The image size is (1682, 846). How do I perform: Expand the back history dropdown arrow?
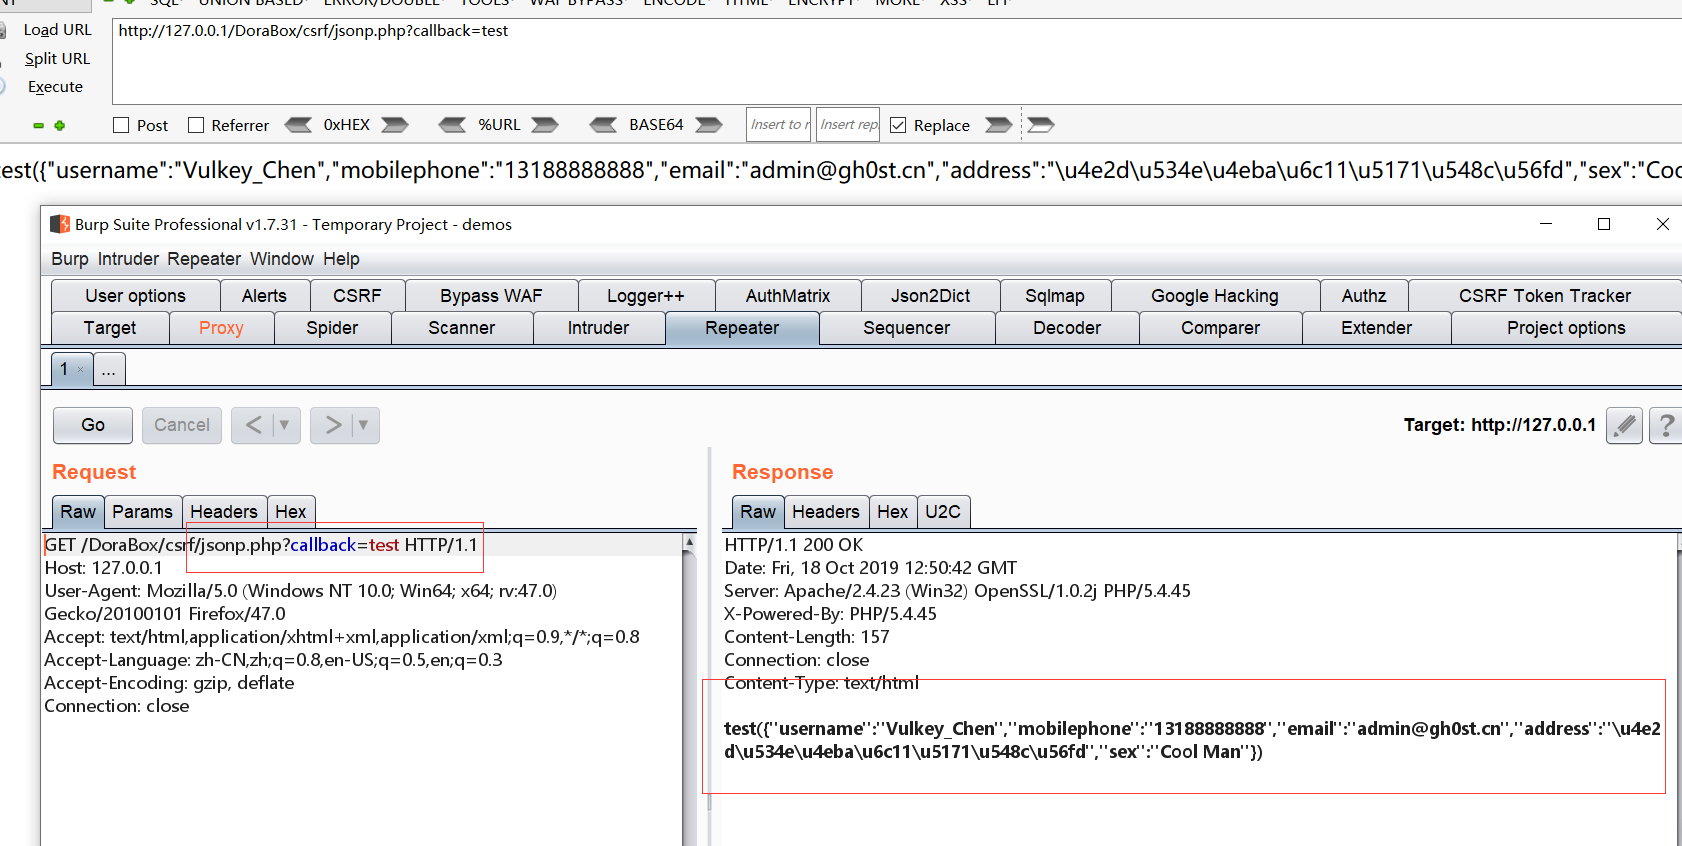click(285, 425)
